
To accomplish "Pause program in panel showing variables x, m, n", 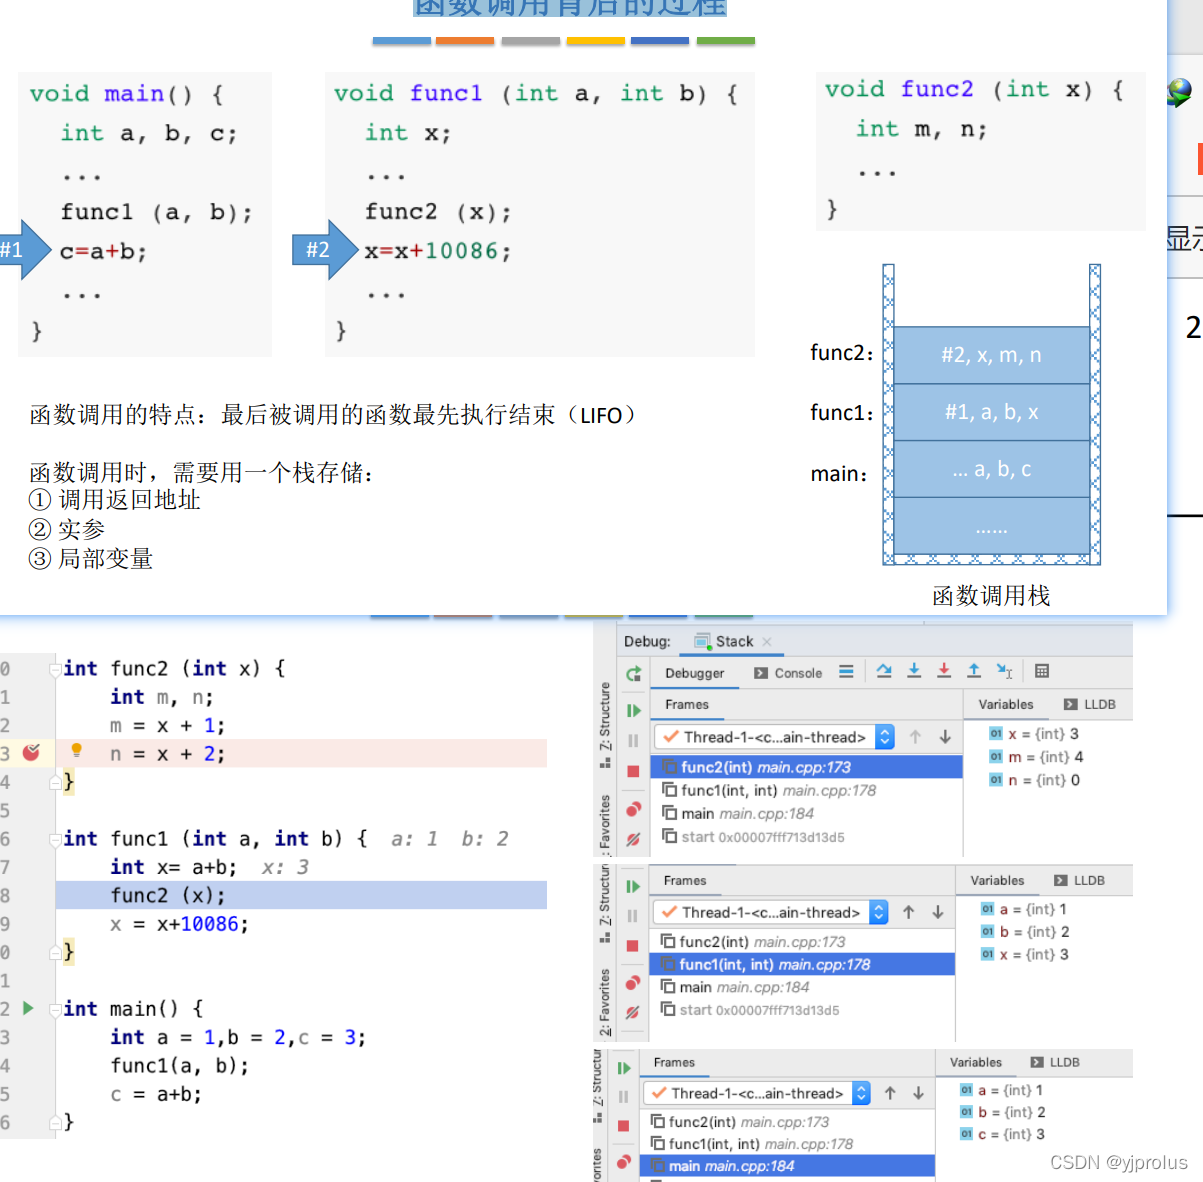I will 633,741.
